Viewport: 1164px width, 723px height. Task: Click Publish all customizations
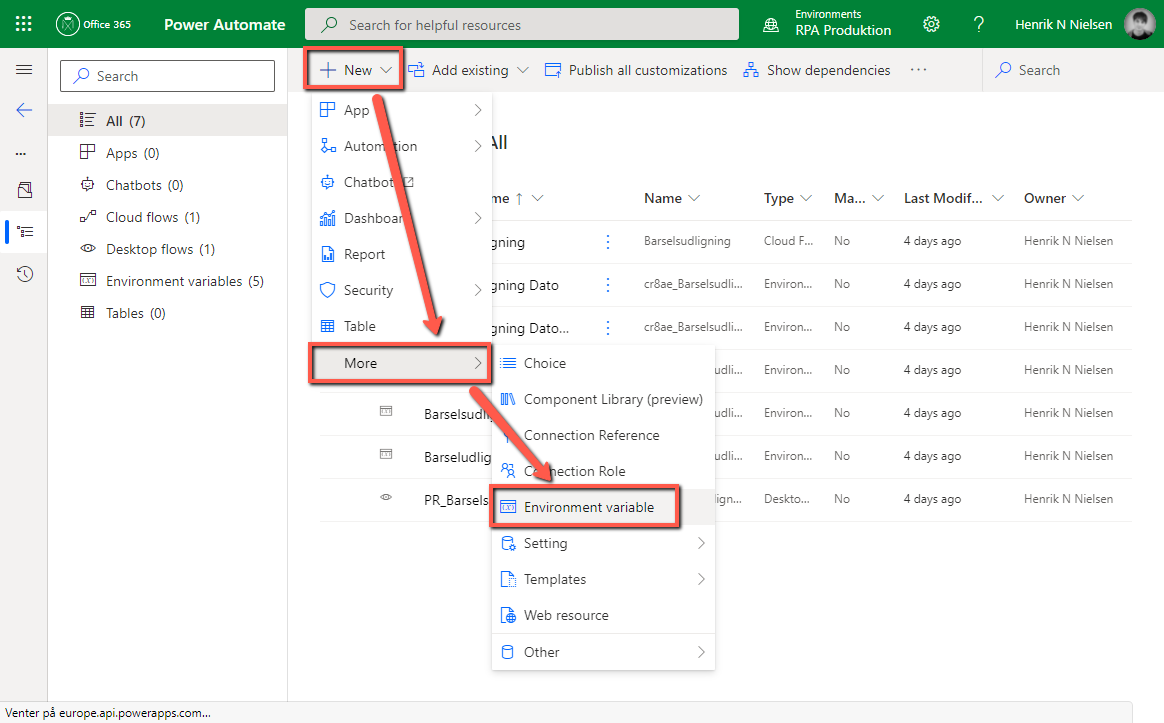(x=636, y=70)
